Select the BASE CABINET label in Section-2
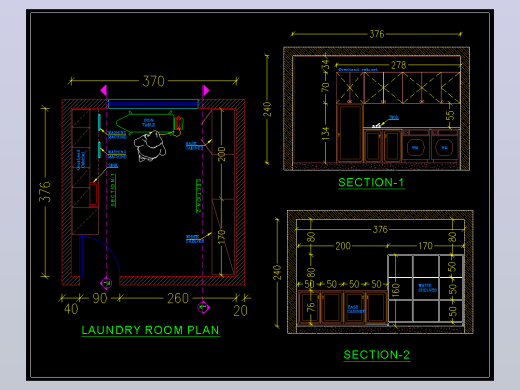520x390 pixels. 356,309
